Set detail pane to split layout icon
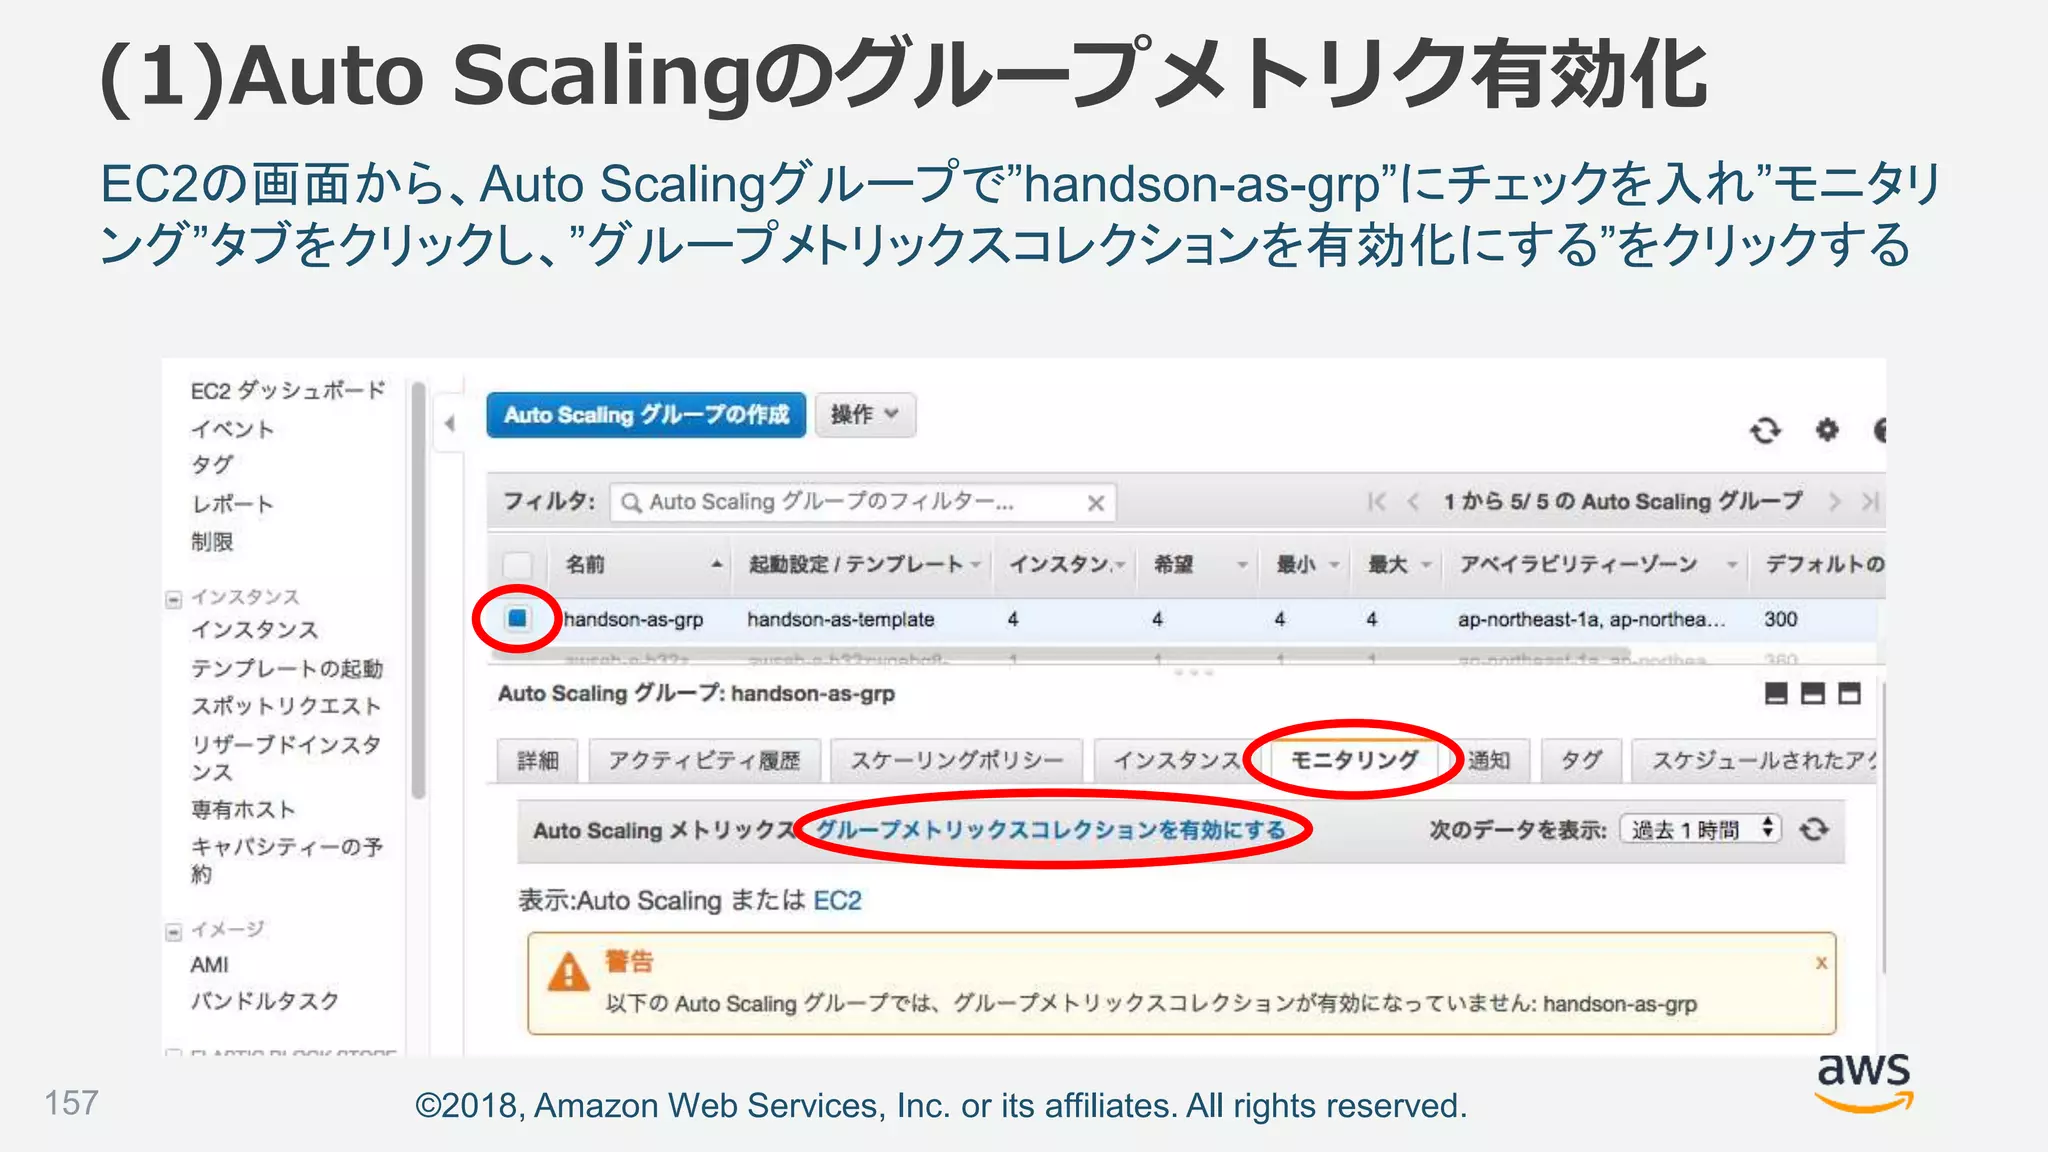 tap(1813, 693)
